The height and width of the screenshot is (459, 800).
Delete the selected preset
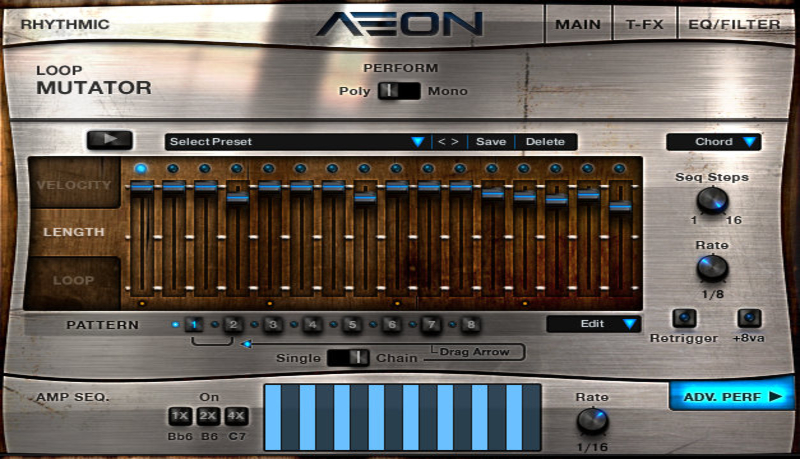click(x=545, y=142)
